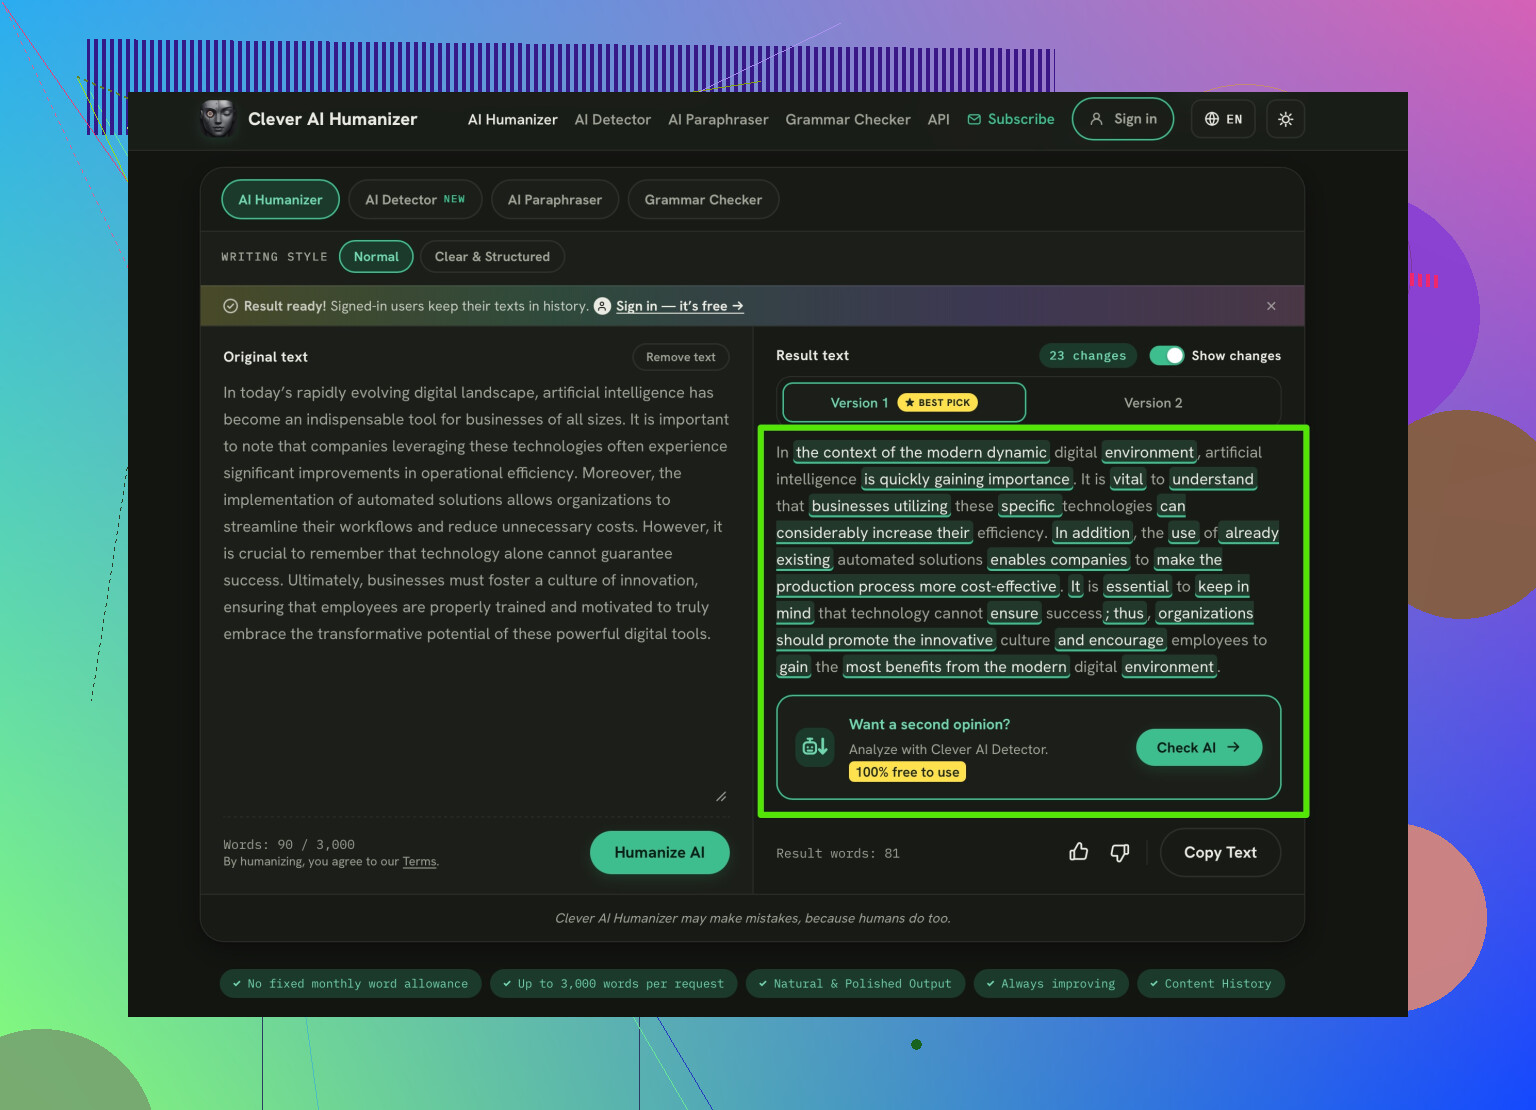Screen dimensions: 1536x1110
Task: Click the 23 changes badge
Action: (x=1088, y=355)
